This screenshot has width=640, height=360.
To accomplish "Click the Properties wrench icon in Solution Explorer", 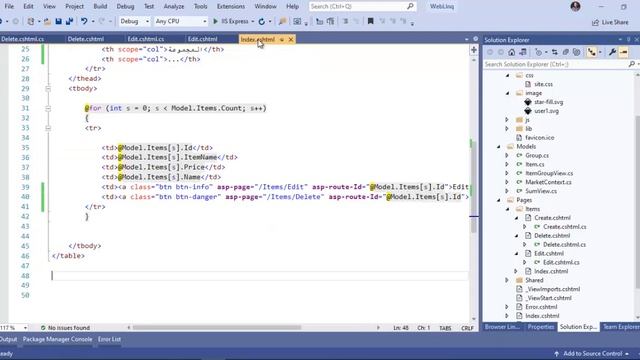I will (x=612, y=52).
